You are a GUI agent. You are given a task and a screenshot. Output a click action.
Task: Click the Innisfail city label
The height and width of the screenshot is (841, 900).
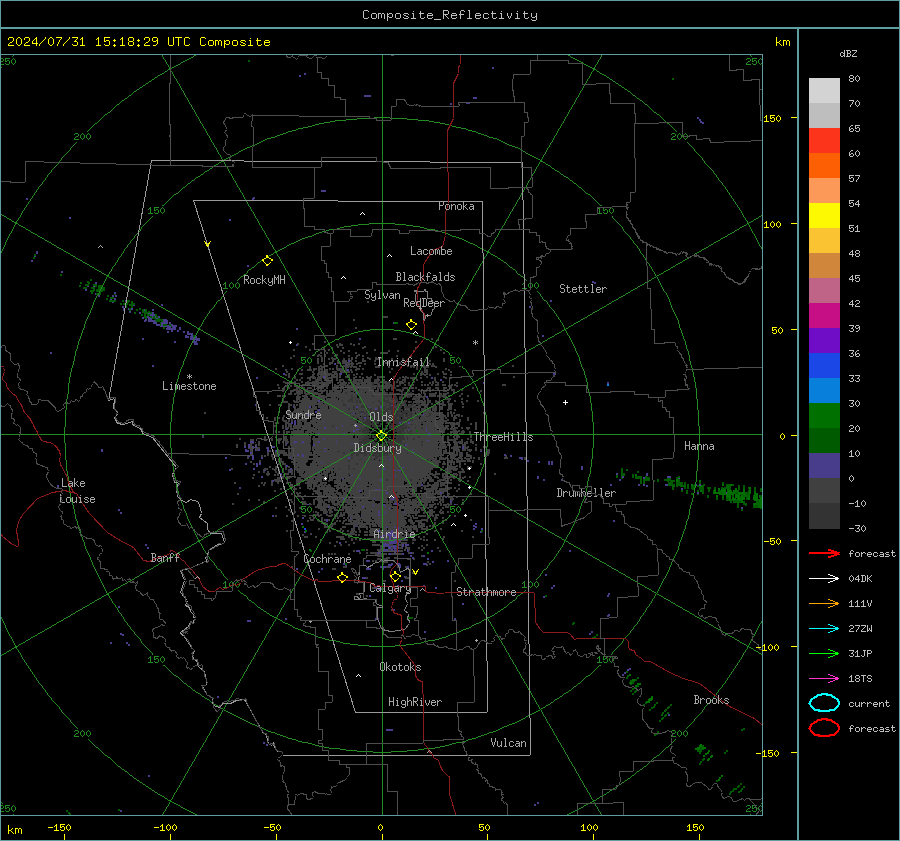click(403, 362)
